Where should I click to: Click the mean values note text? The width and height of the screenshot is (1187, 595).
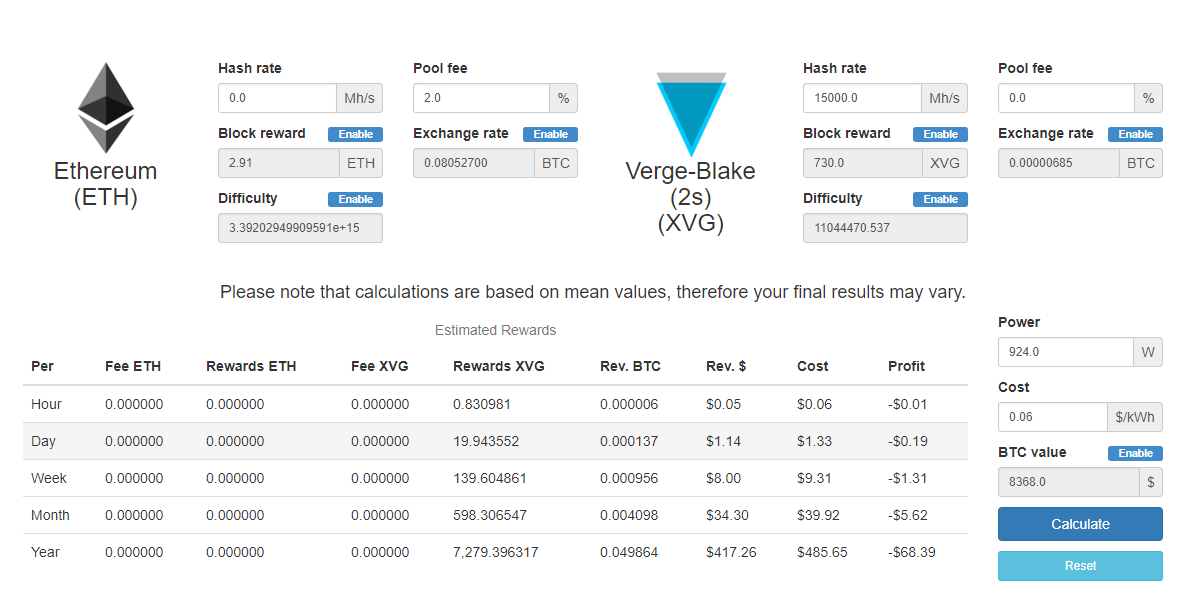pos(593,292)
